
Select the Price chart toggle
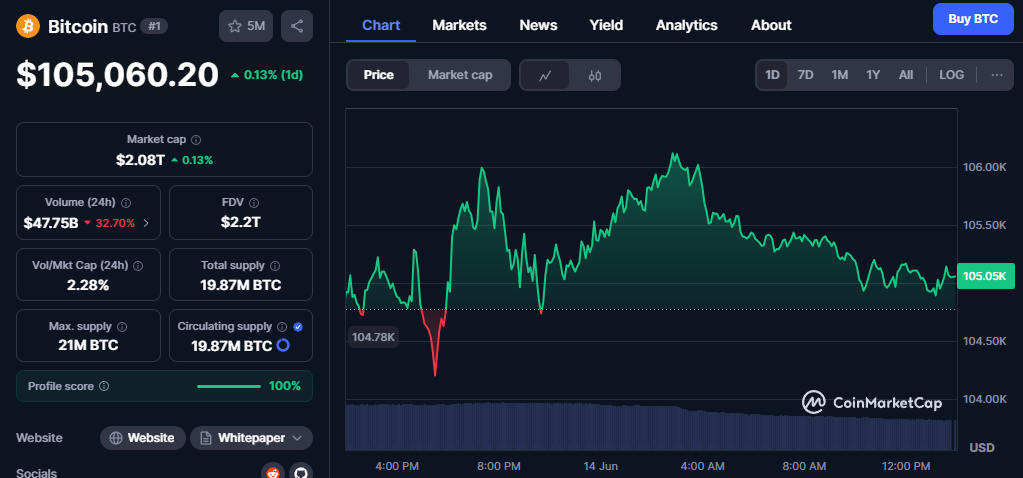378,75
